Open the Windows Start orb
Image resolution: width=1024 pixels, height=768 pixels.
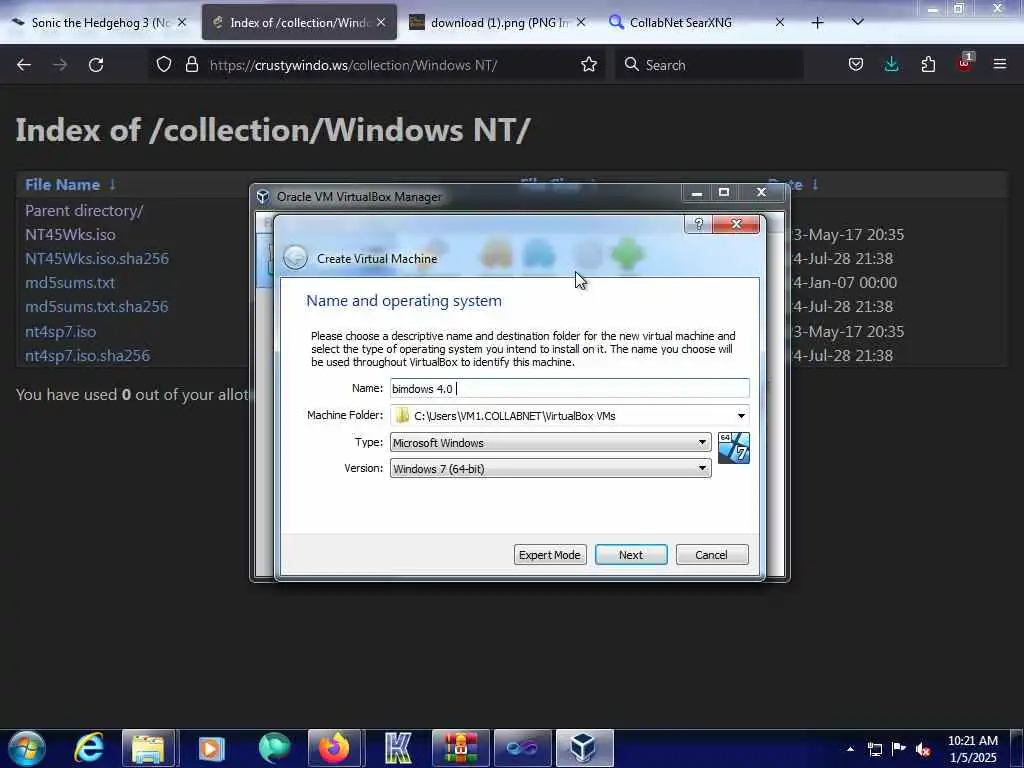[27, 748]
